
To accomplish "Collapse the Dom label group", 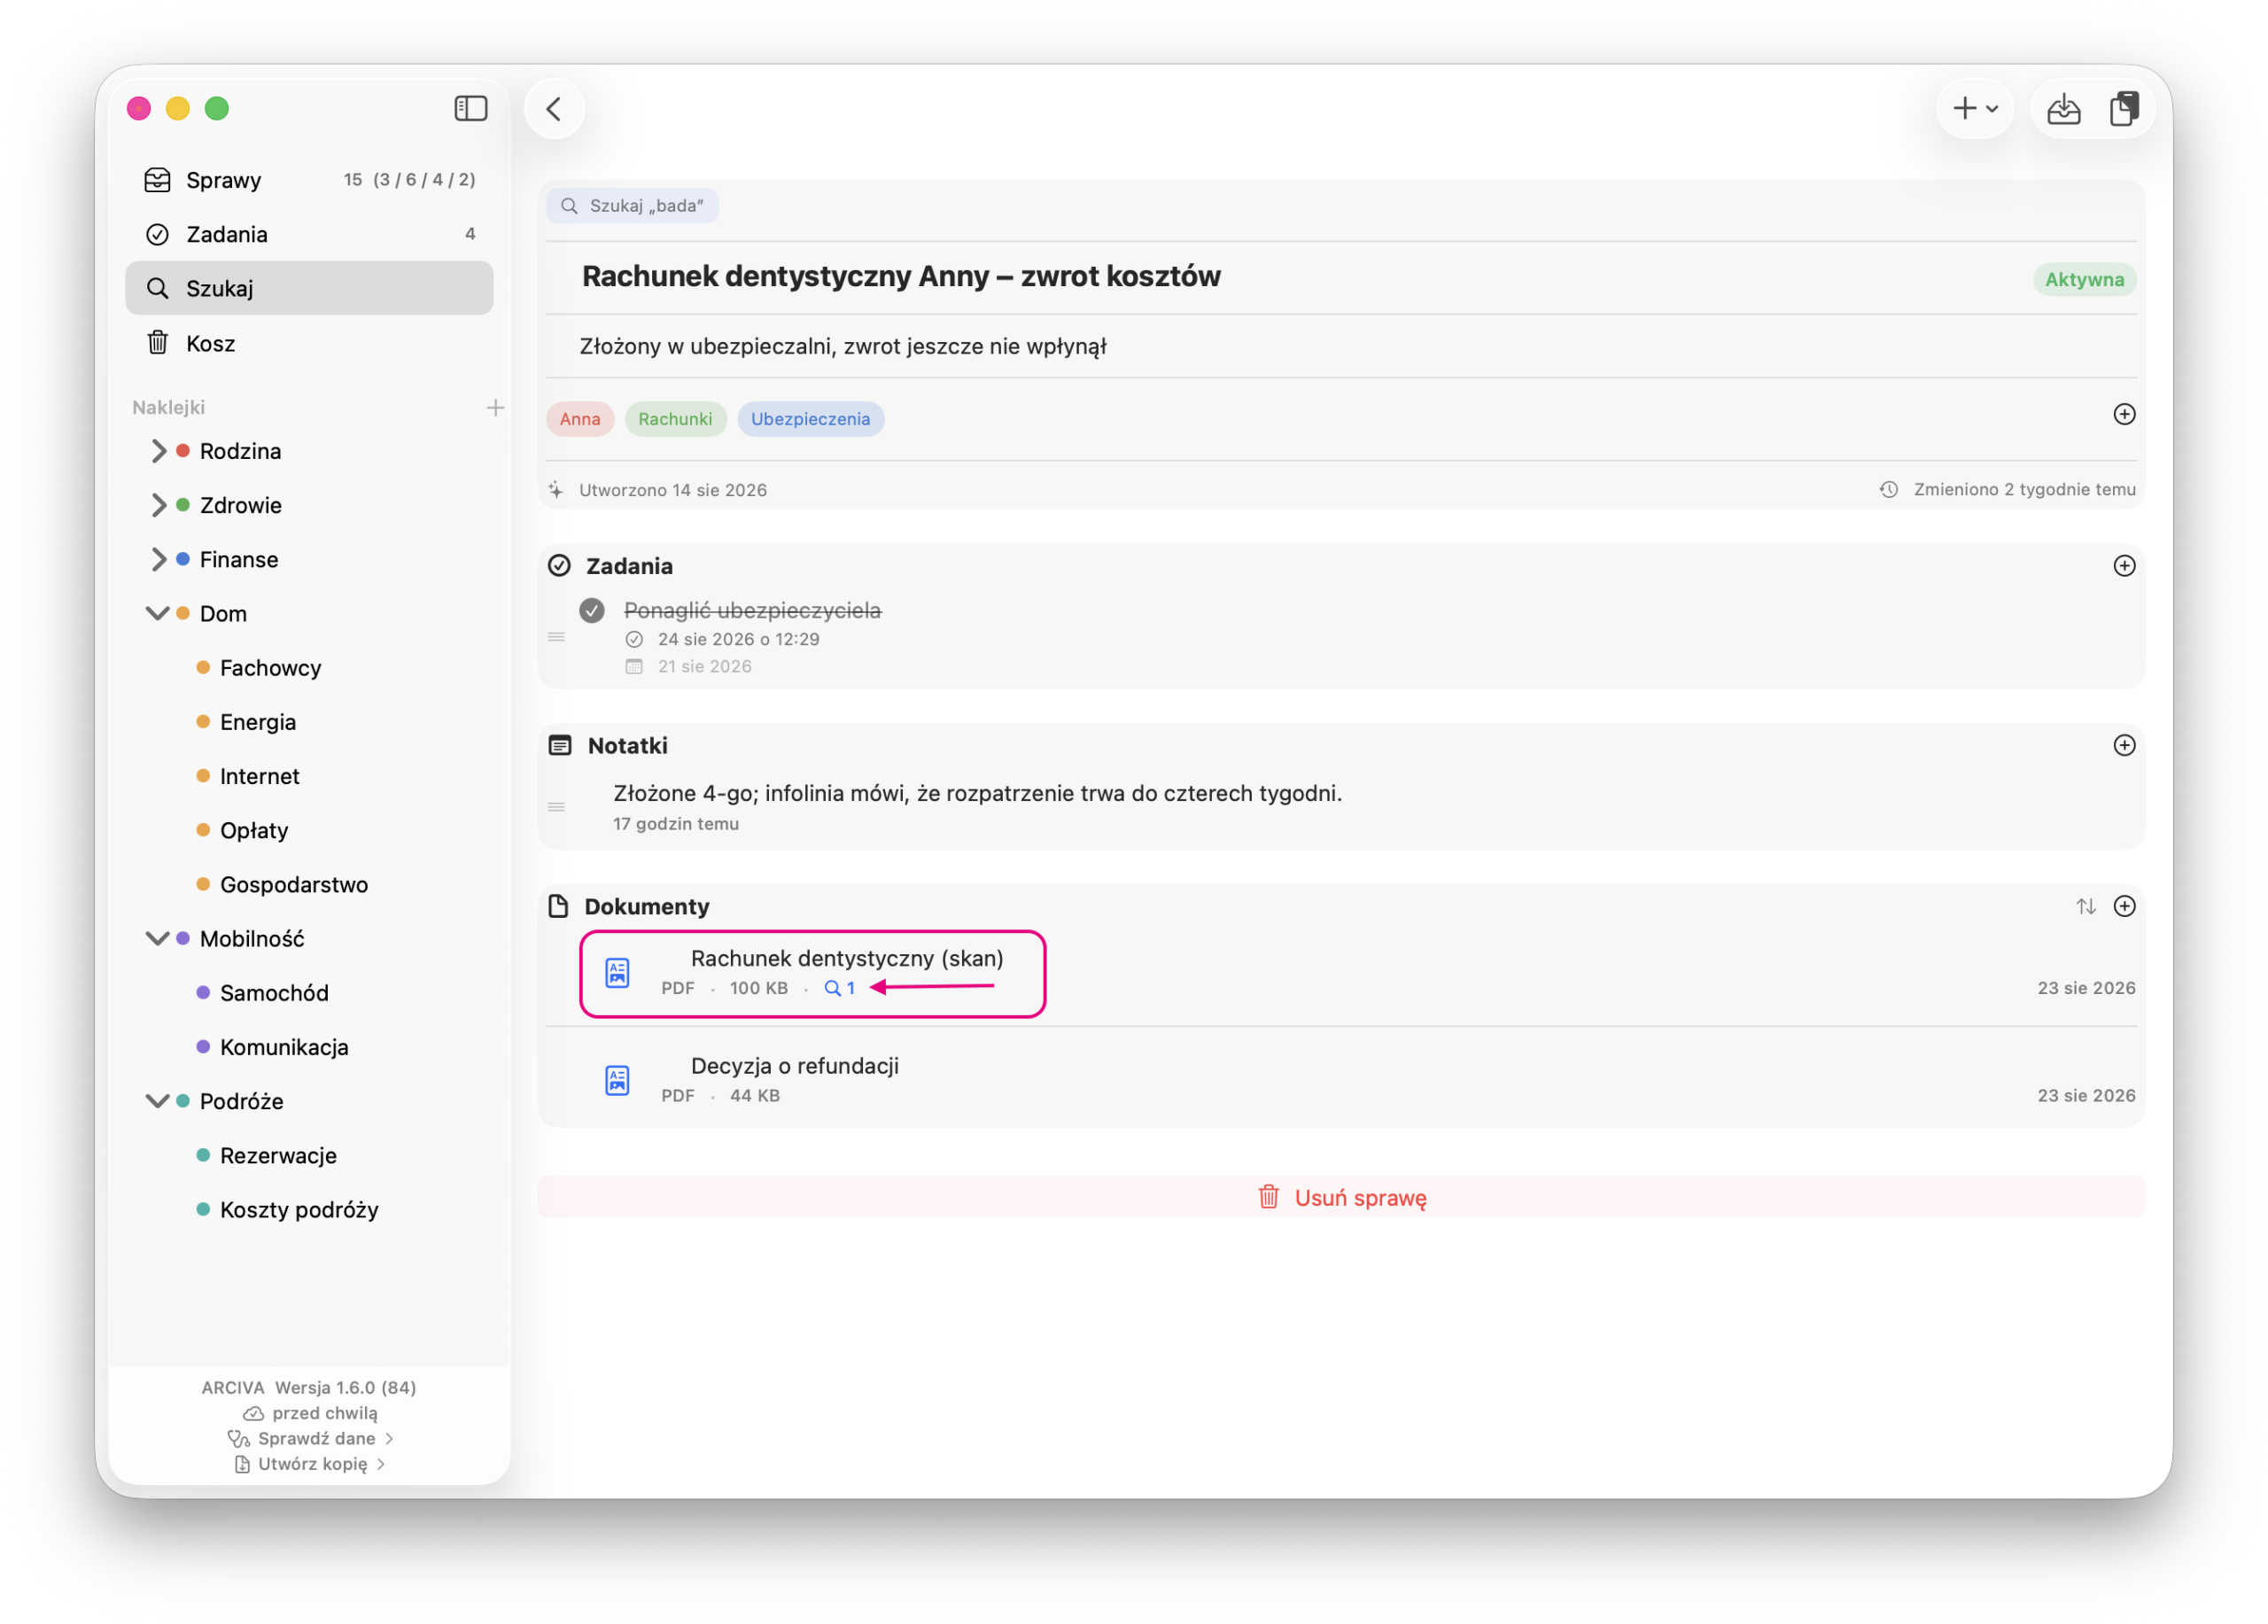I will (x=158, y=613).
